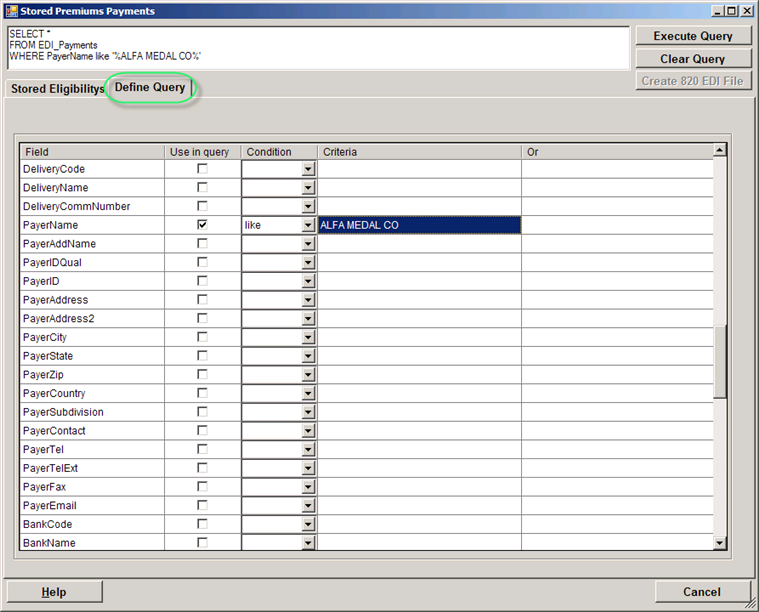Expand the BankName condition dropdown

tap(308, 543)
